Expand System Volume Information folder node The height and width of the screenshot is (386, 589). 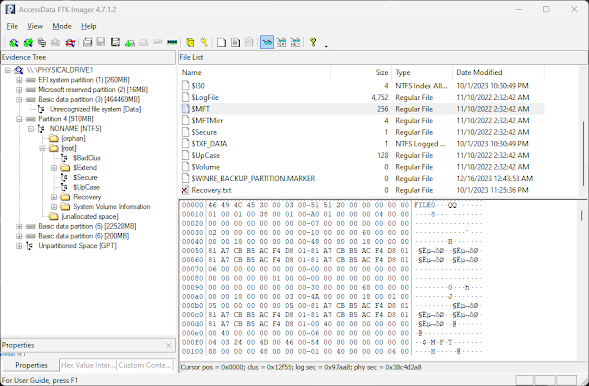(x=54, y=207)
